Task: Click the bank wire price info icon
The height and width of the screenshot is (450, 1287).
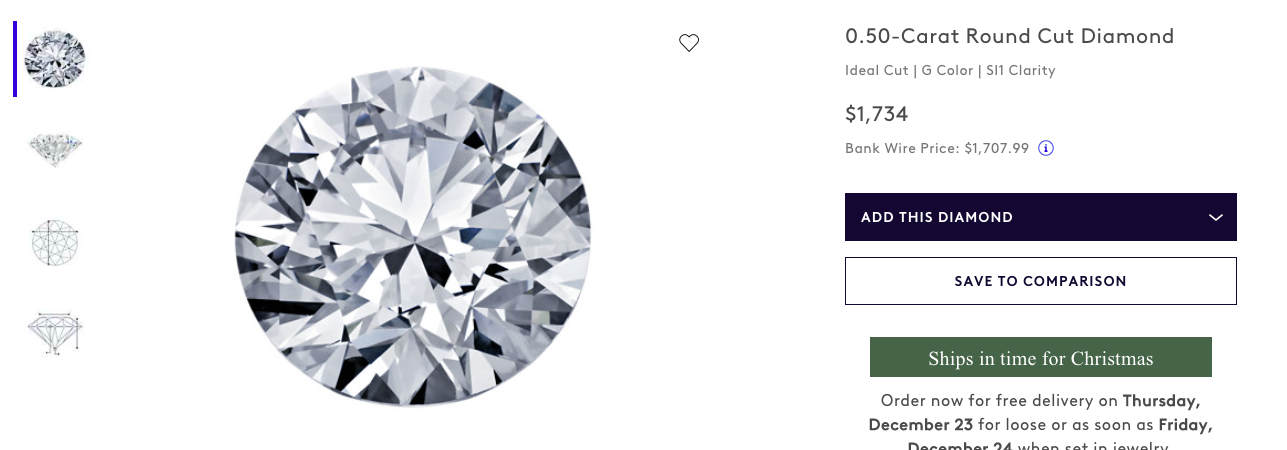Action: click(x=1046, y=148)
